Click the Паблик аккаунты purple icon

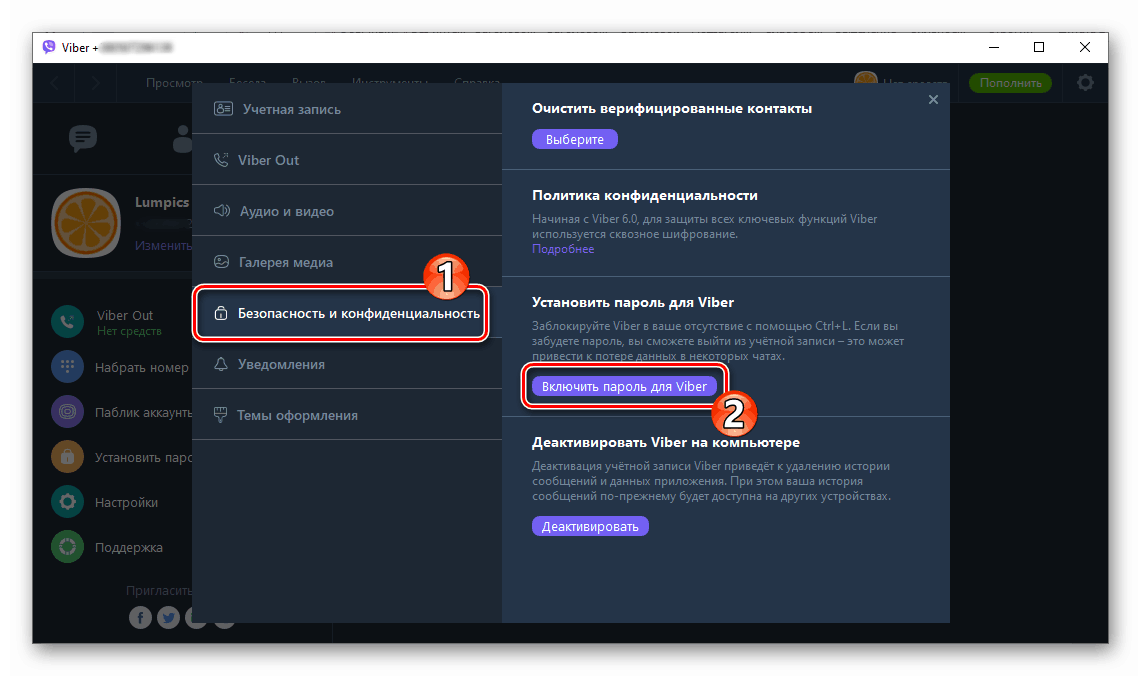[x=68, y=412]
